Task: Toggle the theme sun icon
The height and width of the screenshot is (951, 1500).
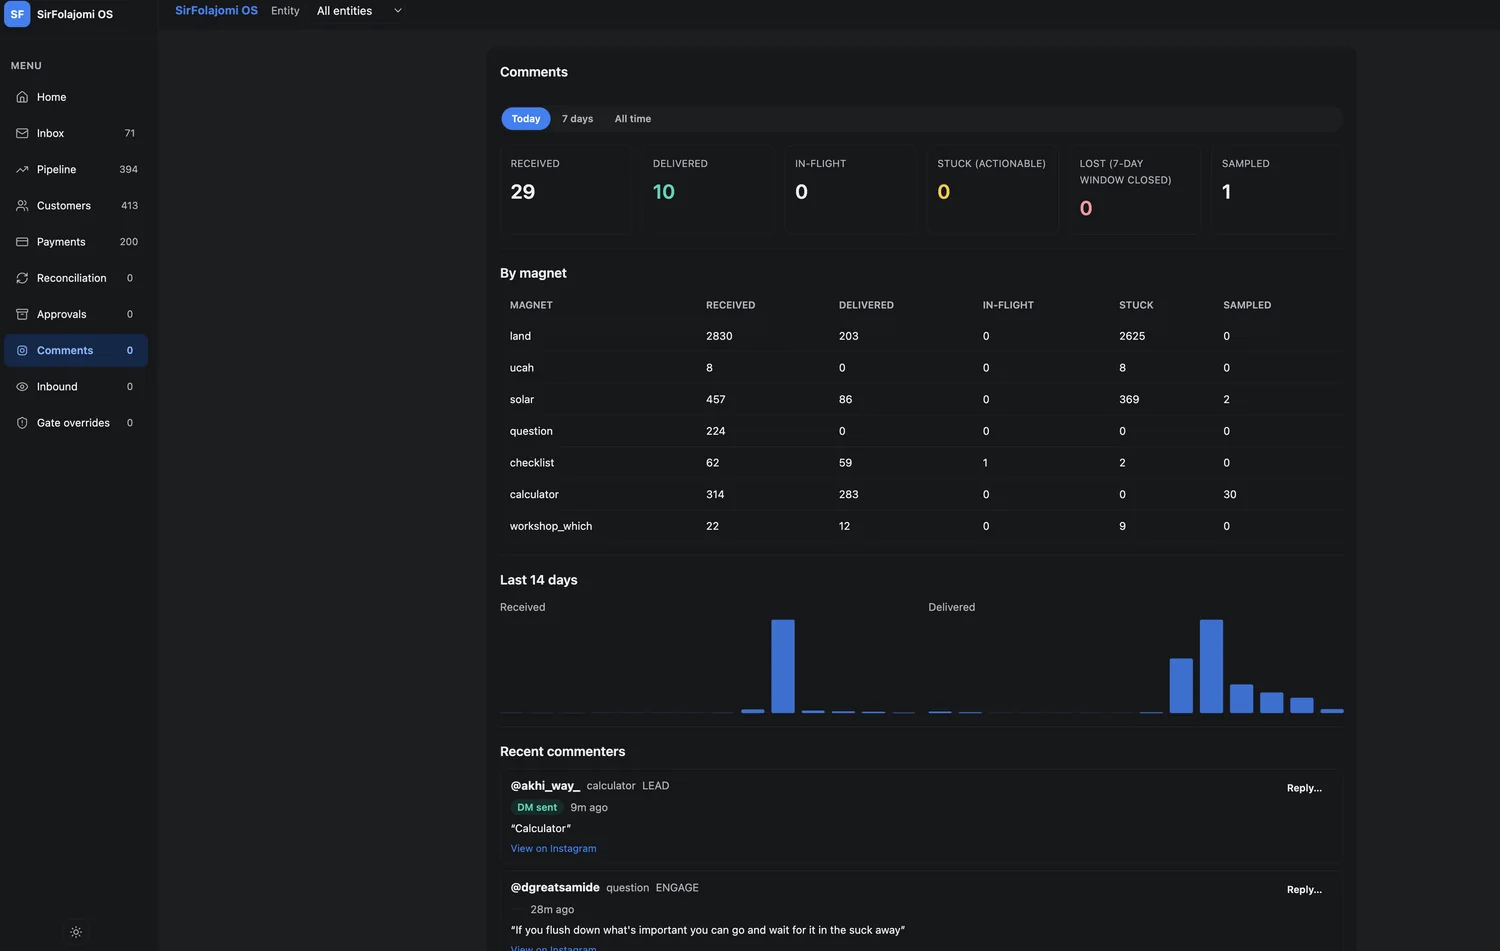Action: [x=76, y=932]
